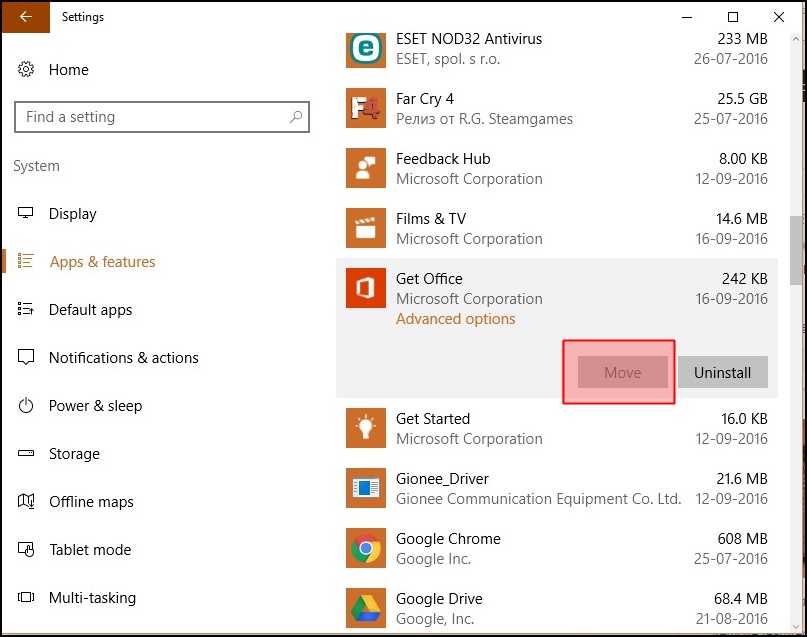Click the Gionee_Driver app icon
Viewport: 807px width, 637px height.
(365, 488)
